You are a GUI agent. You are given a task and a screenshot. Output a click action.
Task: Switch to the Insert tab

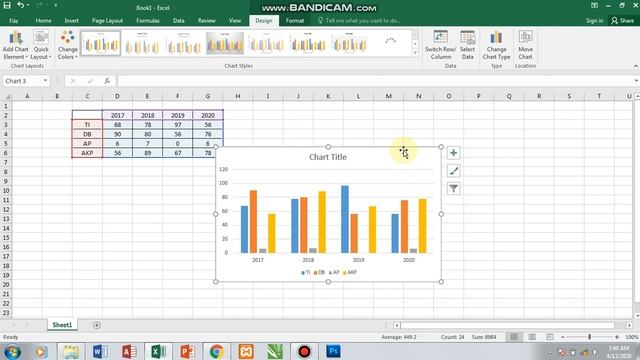click(71, 20)
